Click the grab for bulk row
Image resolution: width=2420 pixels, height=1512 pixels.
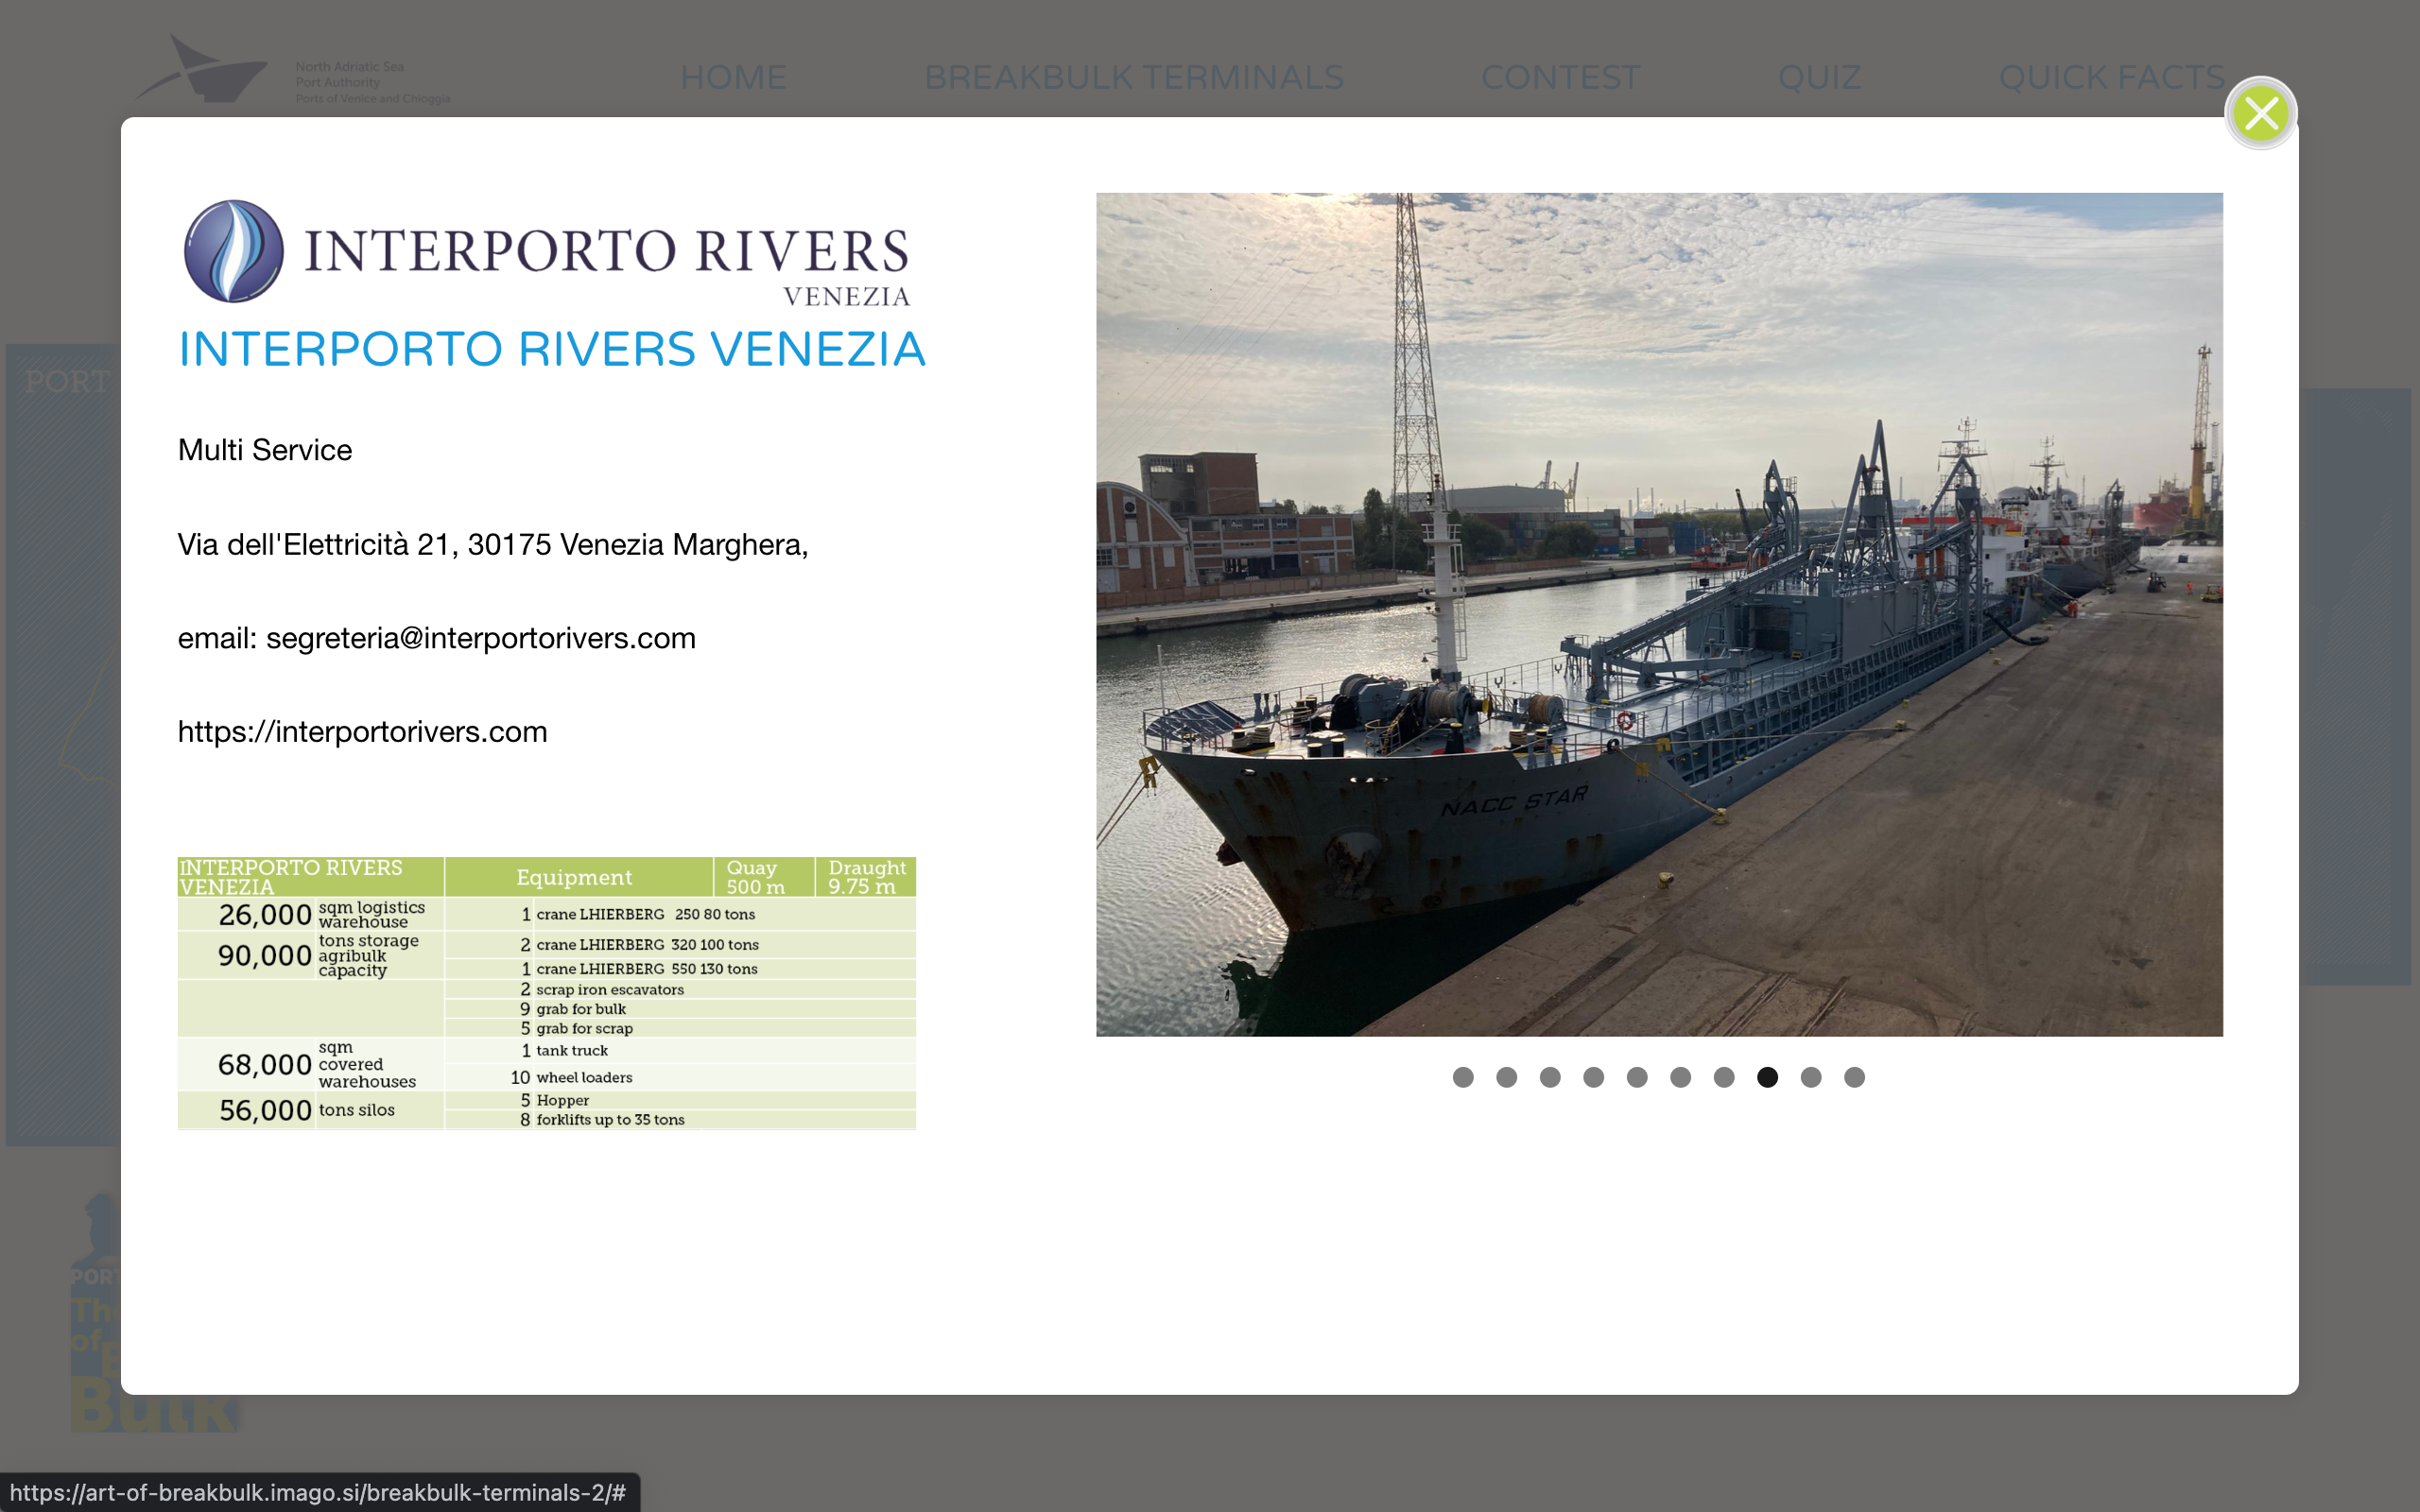tap(680, 1009)
